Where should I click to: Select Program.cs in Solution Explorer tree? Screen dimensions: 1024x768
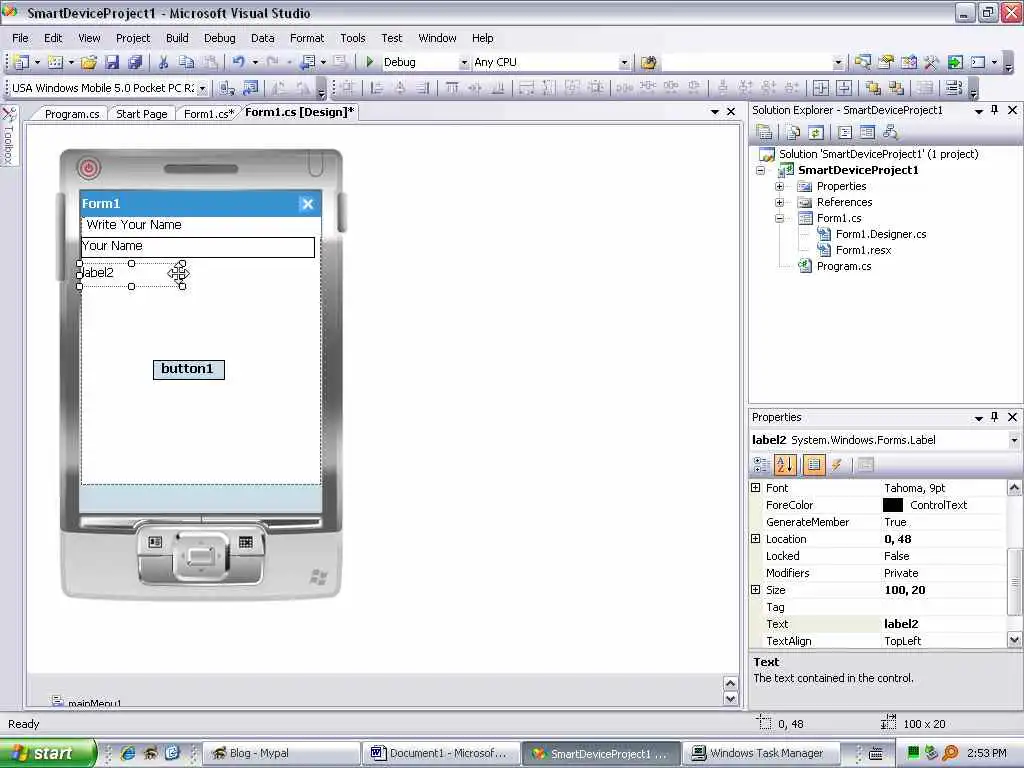click(x=844, y=266)
